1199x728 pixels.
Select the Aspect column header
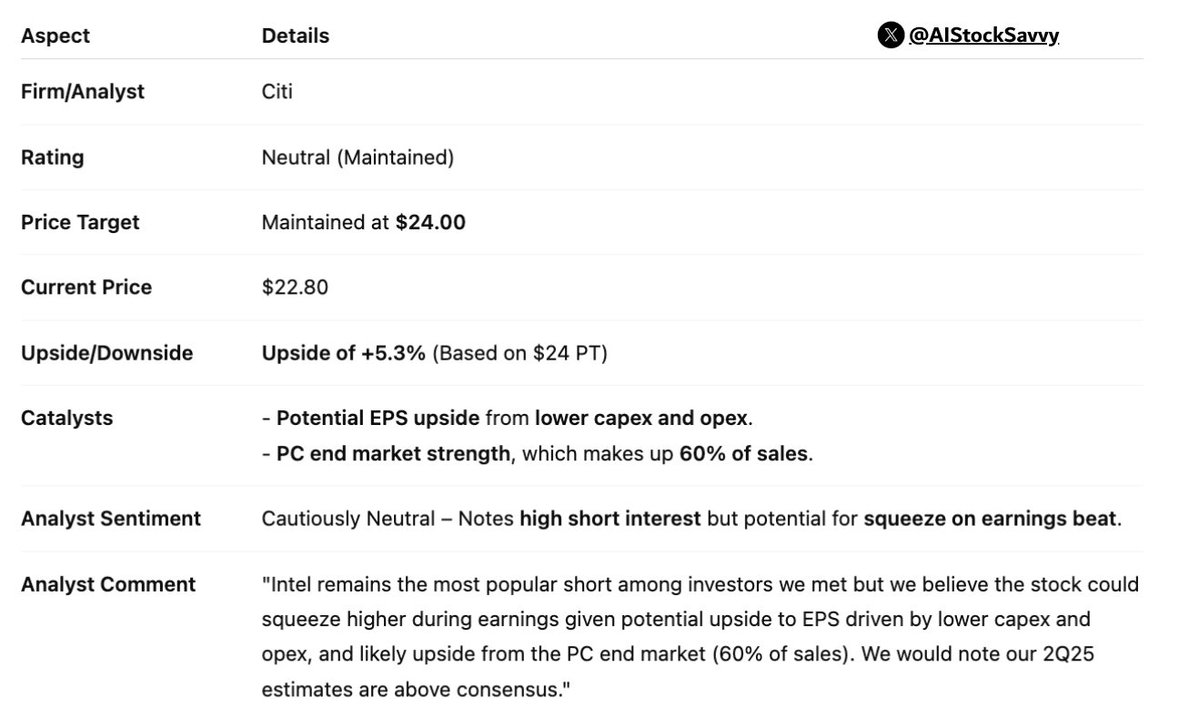pos(55,36)
